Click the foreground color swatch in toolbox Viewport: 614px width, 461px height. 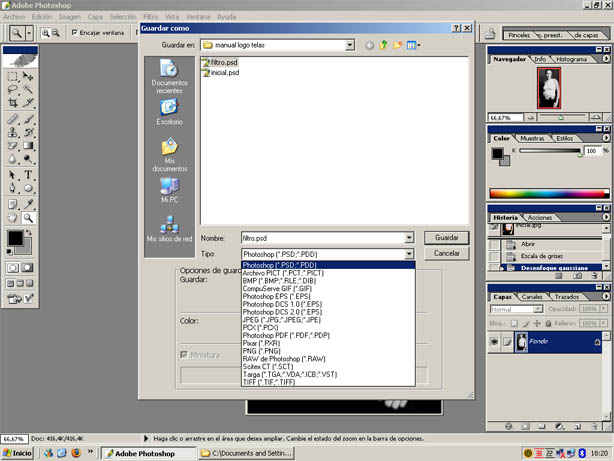coord(15,238)
